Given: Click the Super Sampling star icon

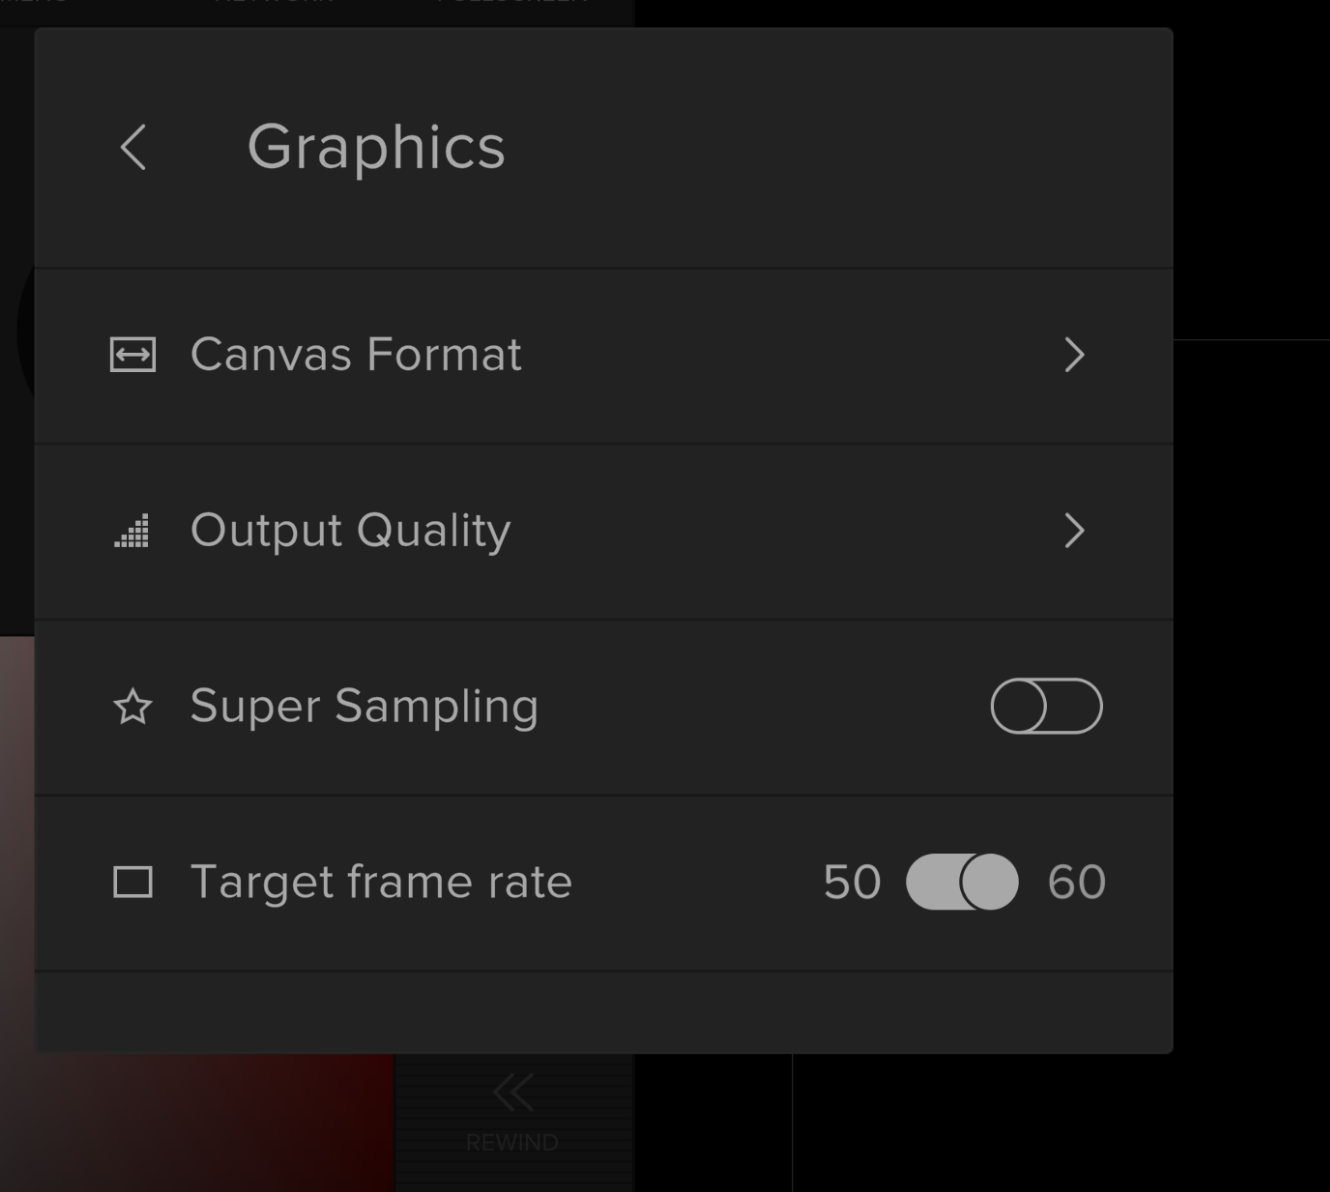Looking at the screenshot, I should 133,707.
